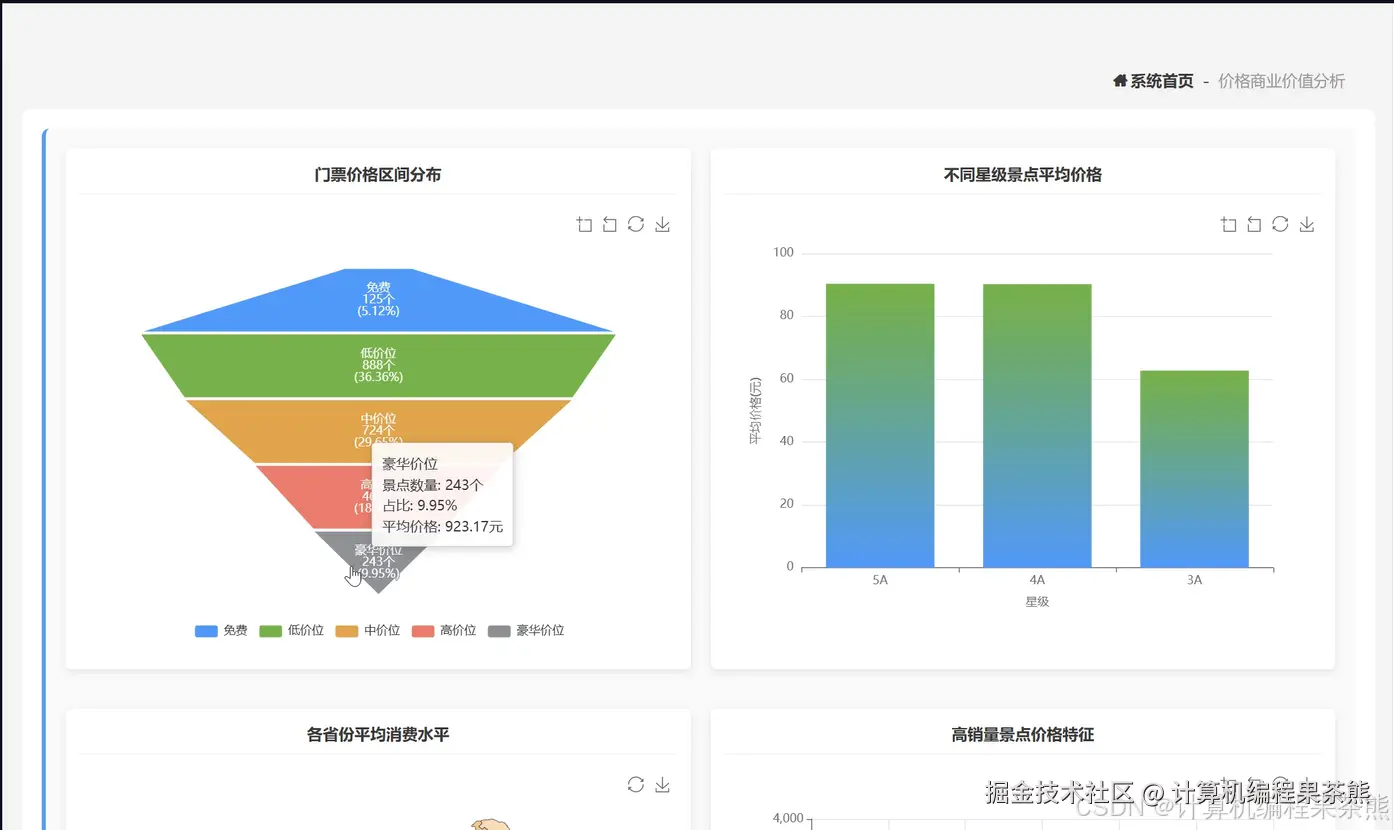Toggle visibility of 豪华价位 series
1394x830 pixels.
(x=526, y=630)
